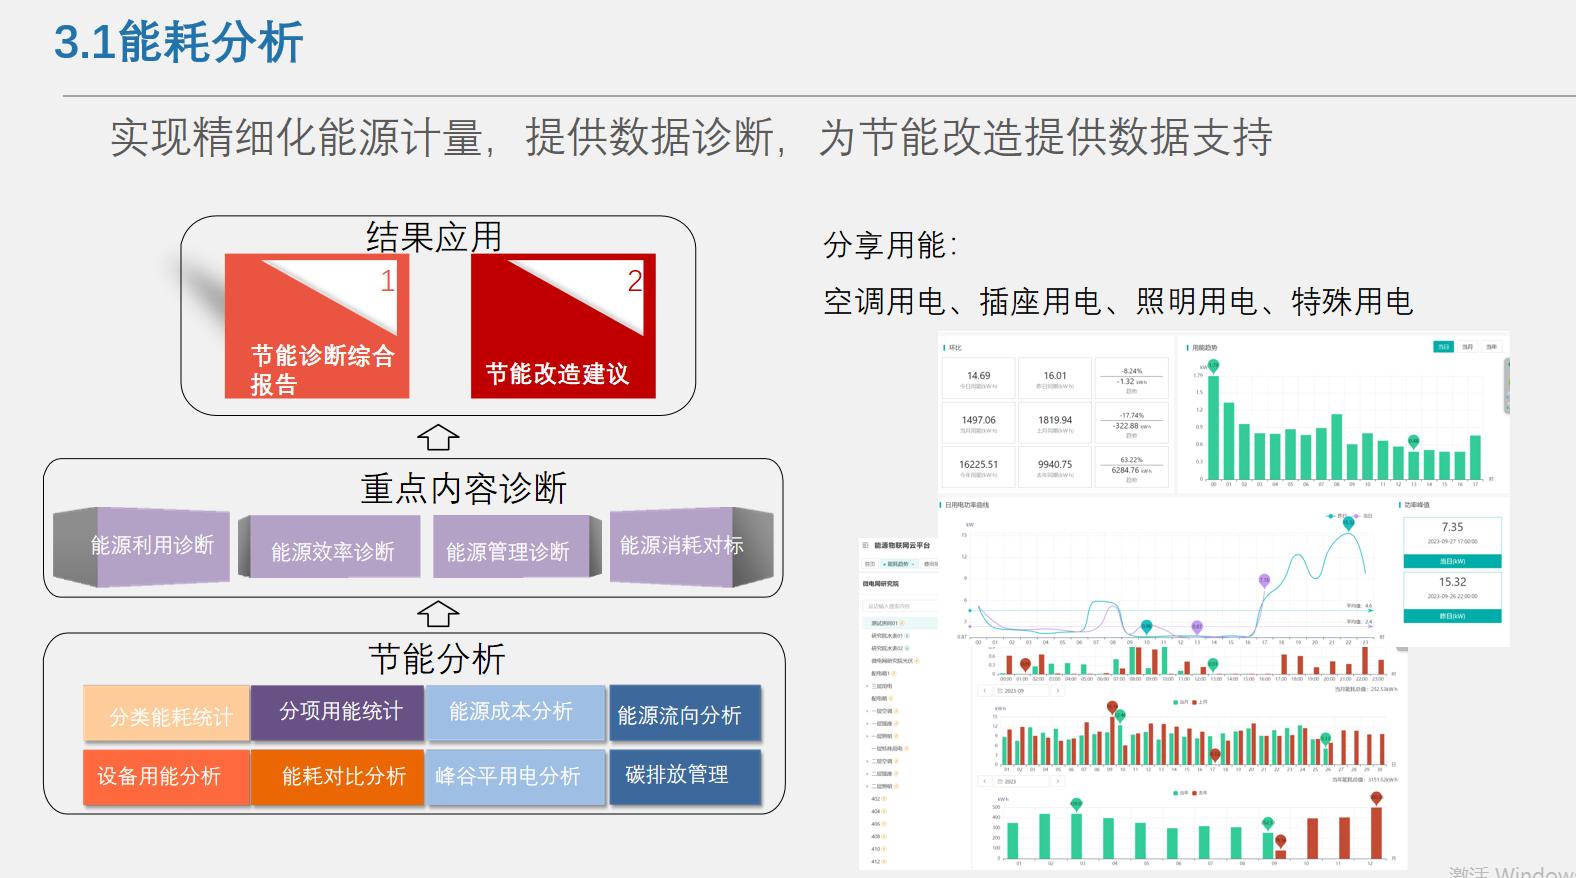
Task: Click the 峰谷平用电分析 box
Action: pyautogui.click(x=516, y=777)
